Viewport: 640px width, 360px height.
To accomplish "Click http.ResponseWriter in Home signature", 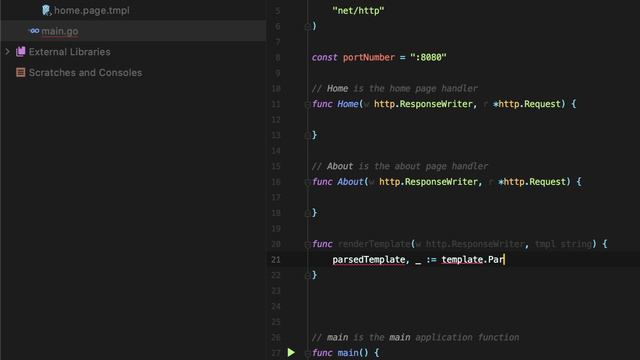I will 423,104.
